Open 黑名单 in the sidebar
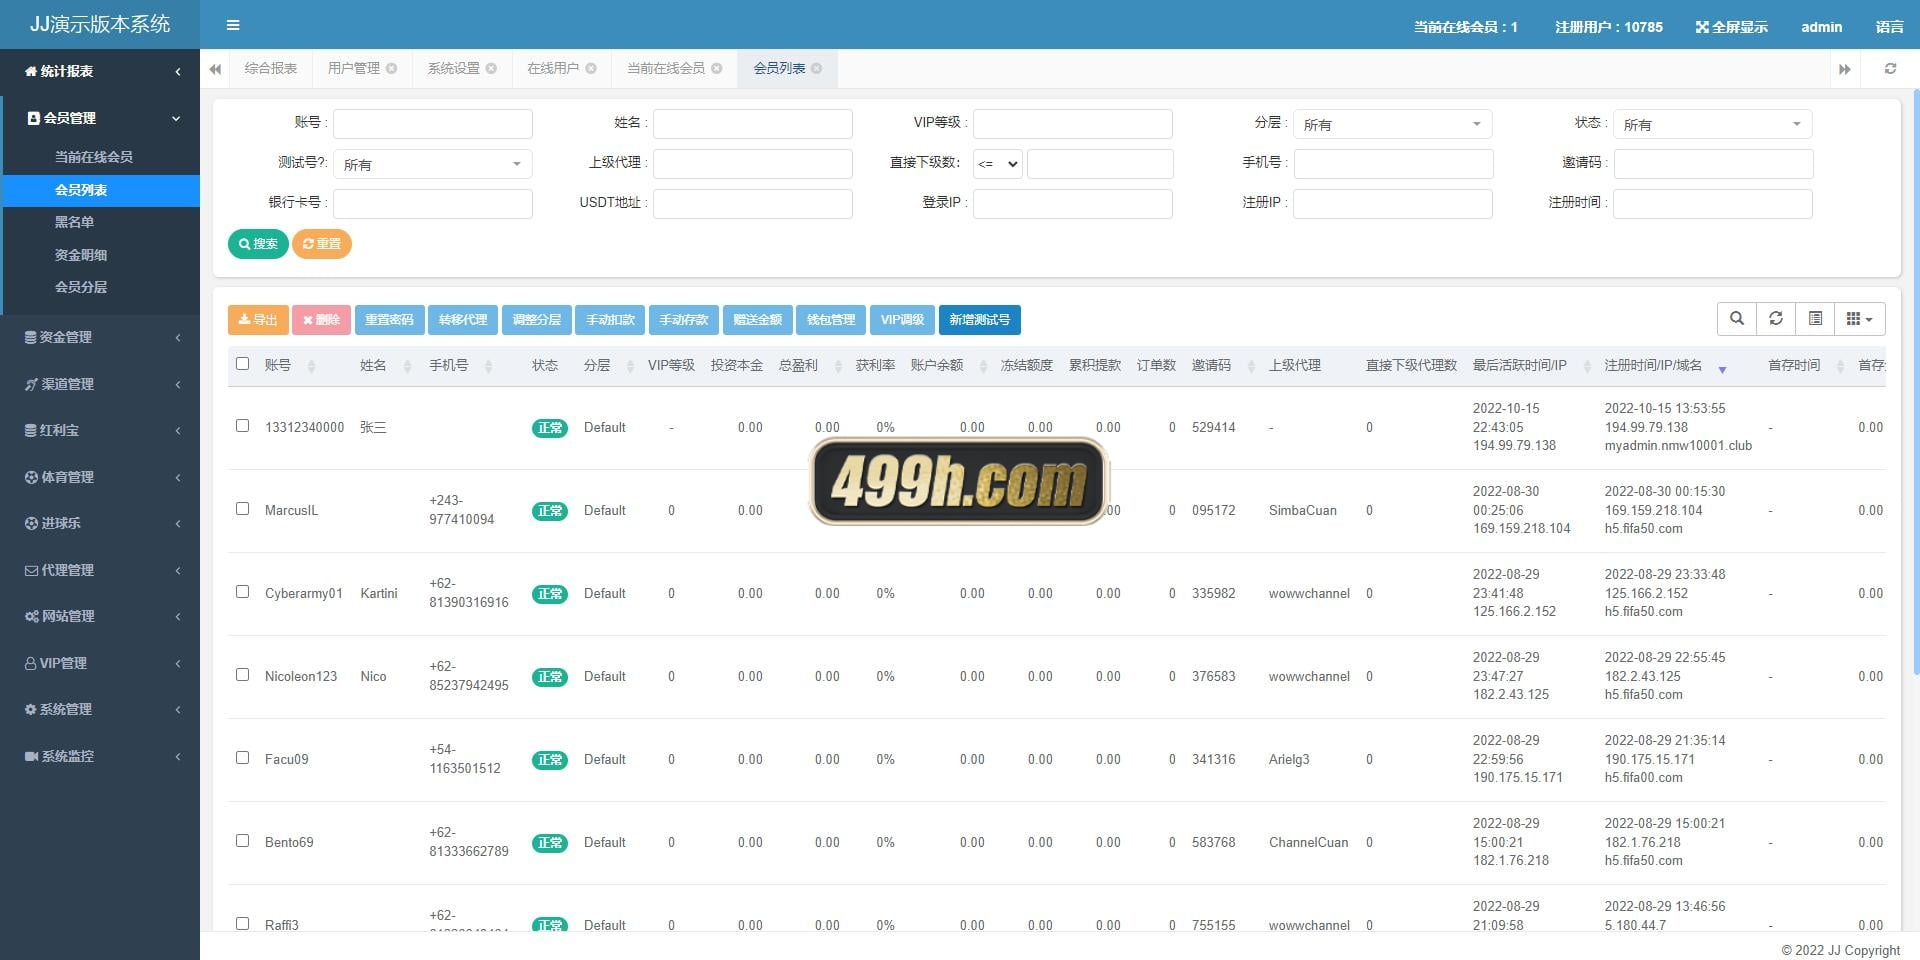Viewport: 1920px width, 960px height. click(x=74, y=222)
